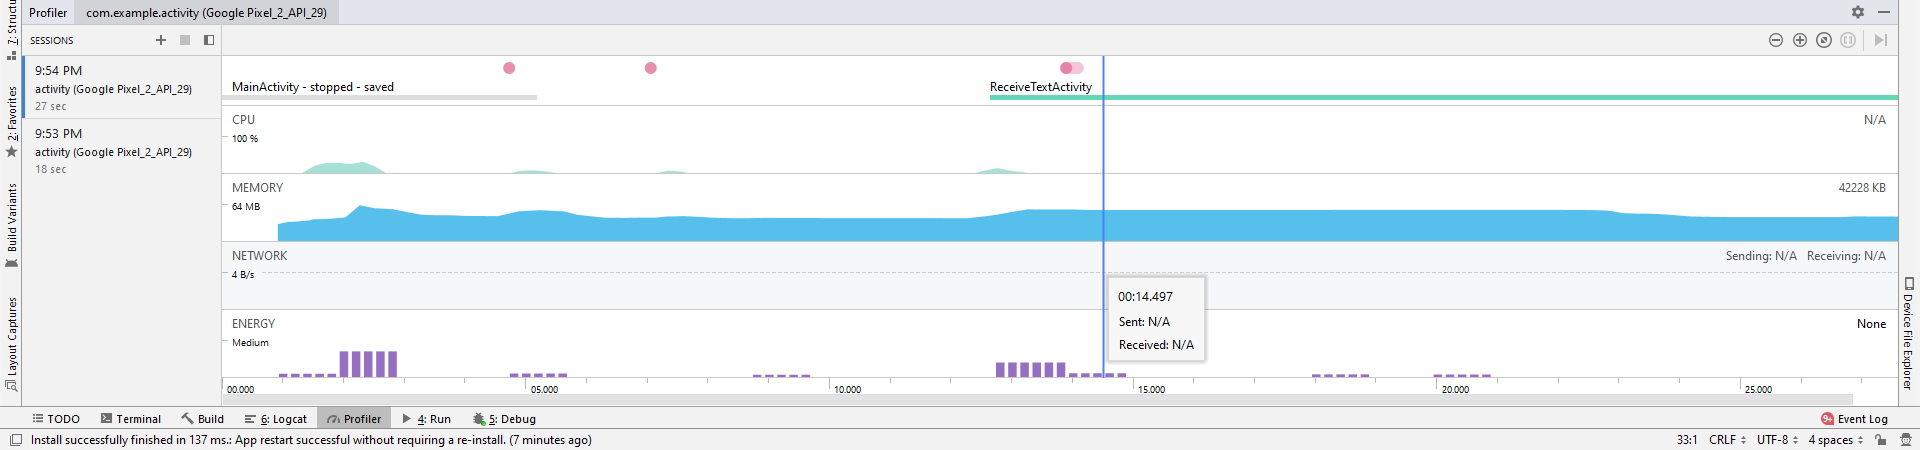The width and height of the screenshot is (1920, 450).
Task: Open the 4 spaces indent selector
Action: (1836, 440)
